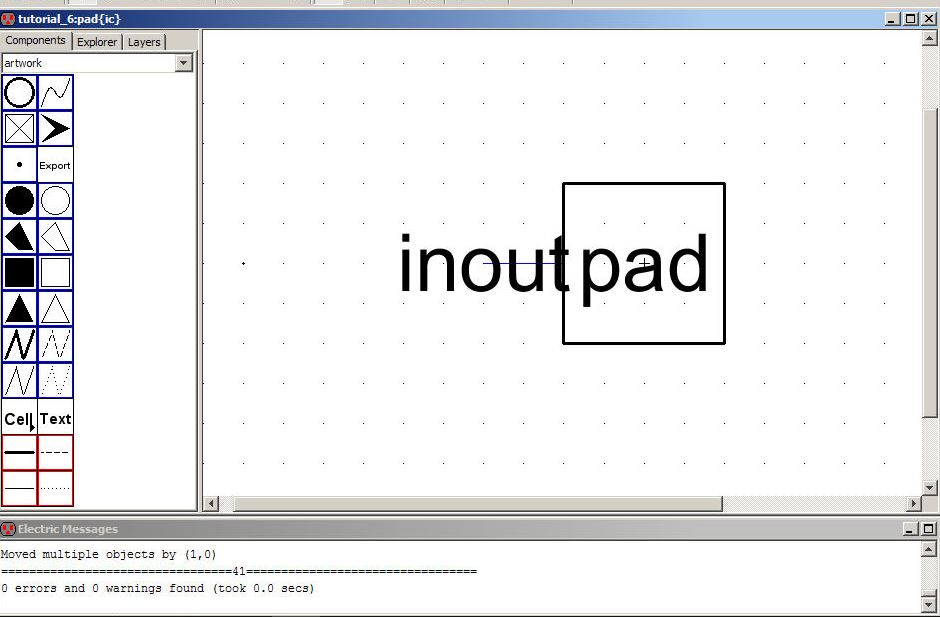Switch to the Explorer tab
This screenshot has height=617, width=940.
97,42
